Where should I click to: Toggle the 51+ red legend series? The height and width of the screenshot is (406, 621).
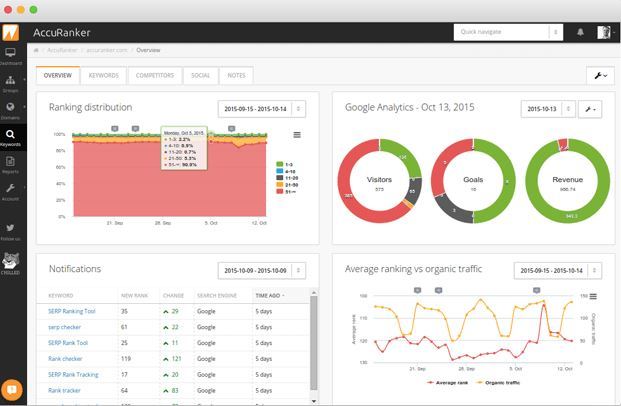coord(286,192)
